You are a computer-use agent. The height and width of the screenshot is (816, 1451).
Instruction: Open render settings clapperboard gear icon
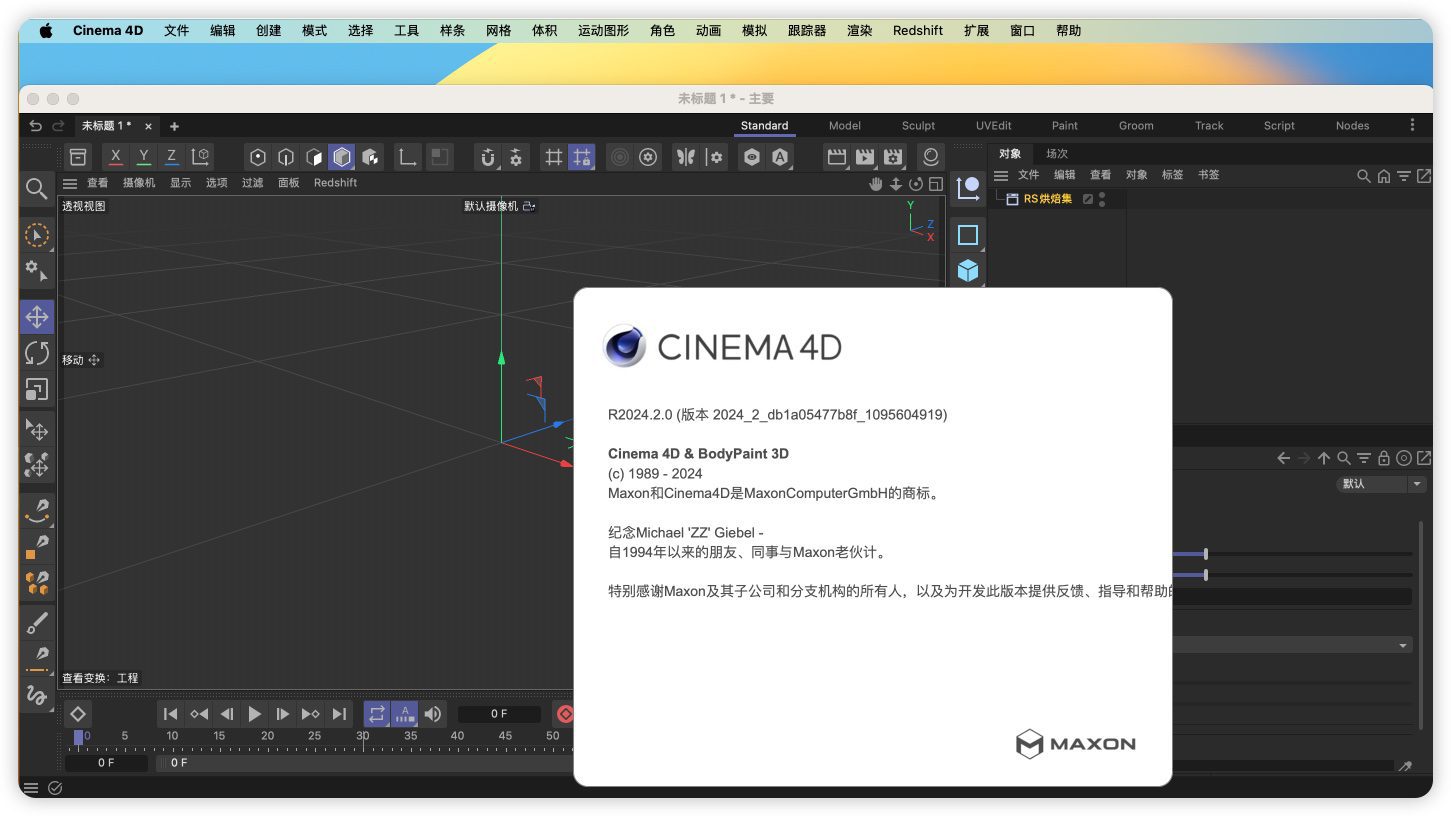click(x=893, y=157)
